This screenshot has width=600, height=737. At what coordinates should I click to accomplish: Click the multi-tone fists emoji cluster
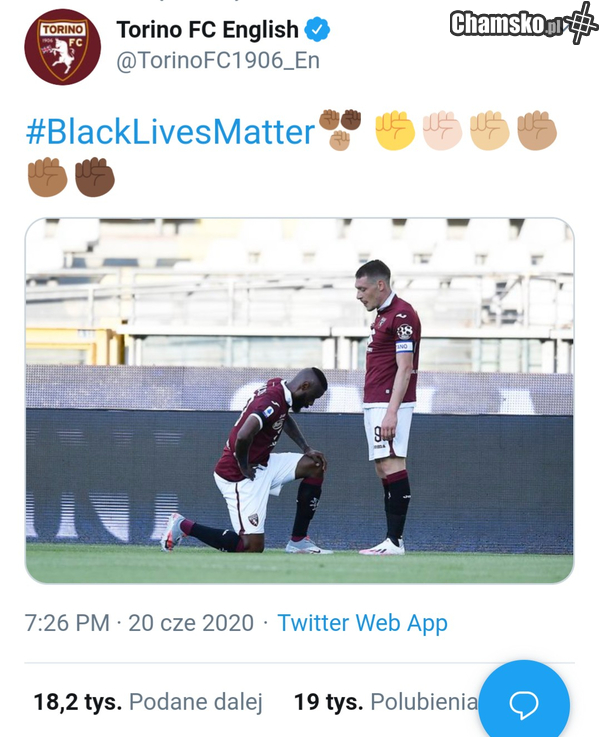coord(340,130)
